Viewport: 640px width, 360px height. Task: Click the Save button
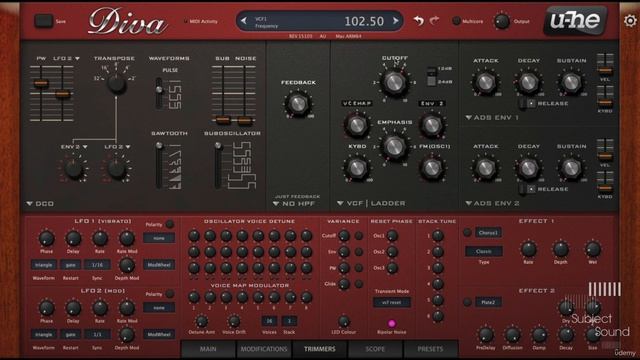(44, 21)
